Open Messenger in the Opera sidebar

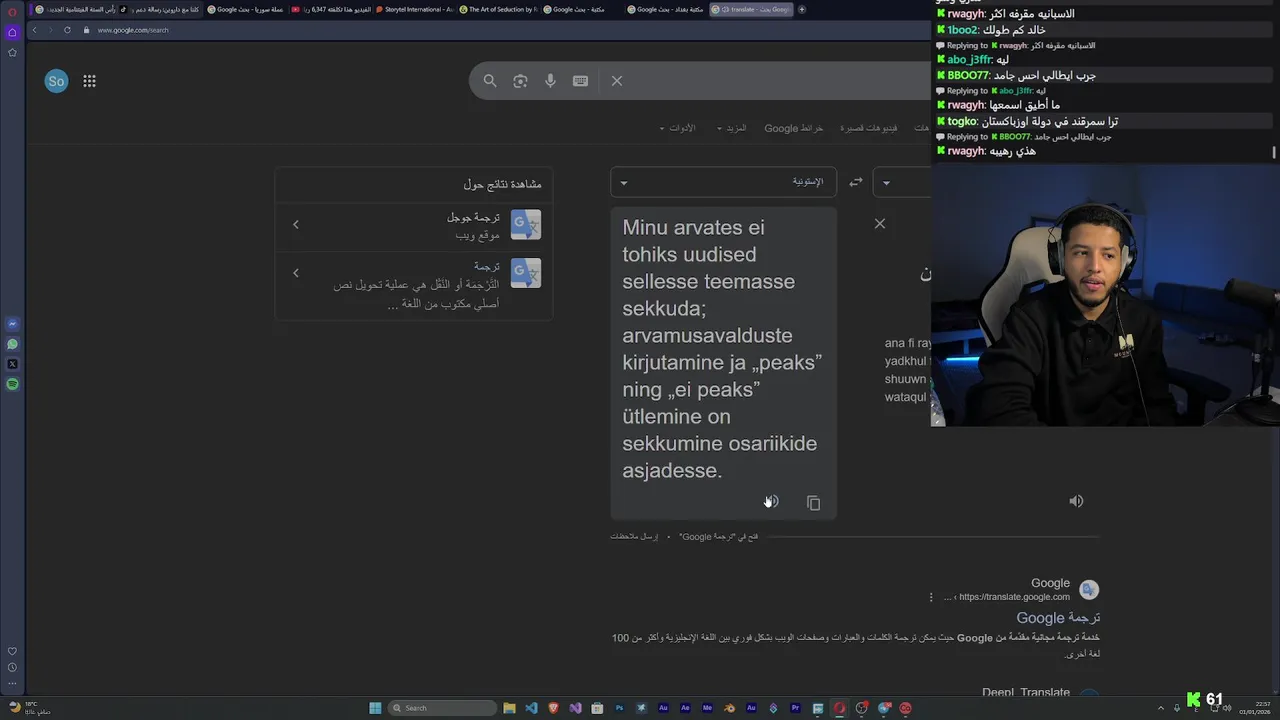[x=12, y=324]
